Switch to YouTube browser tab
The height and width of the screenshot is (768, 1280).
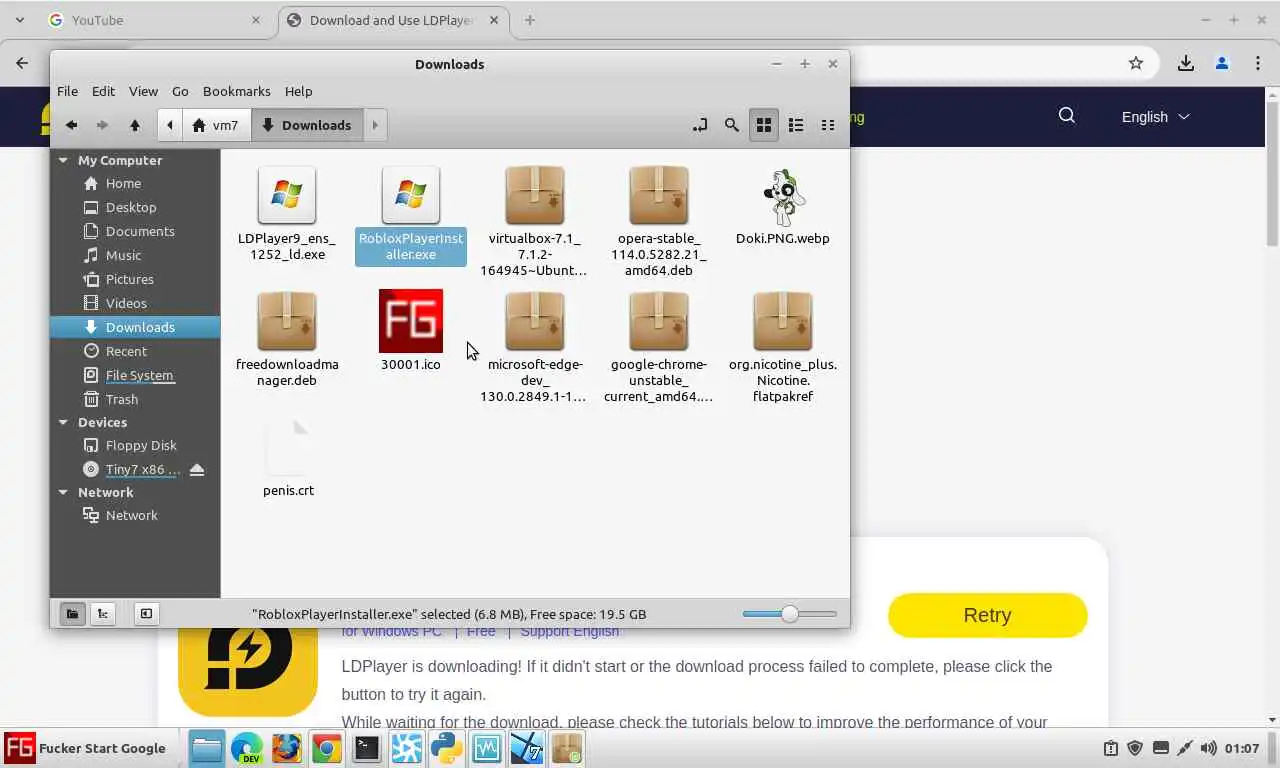(x=155, y=20)
